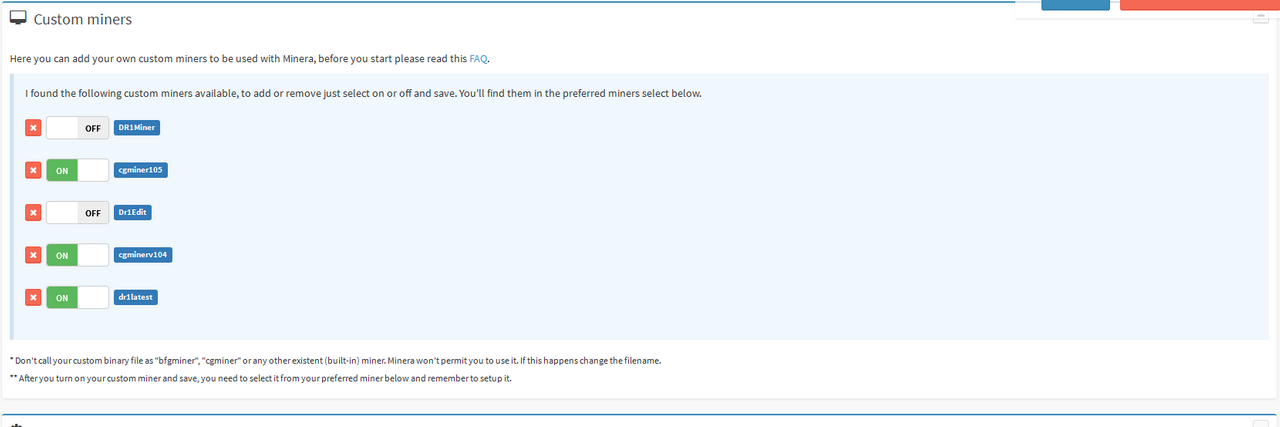Remove cgminerv104 via its red X icon

point(33,255)
